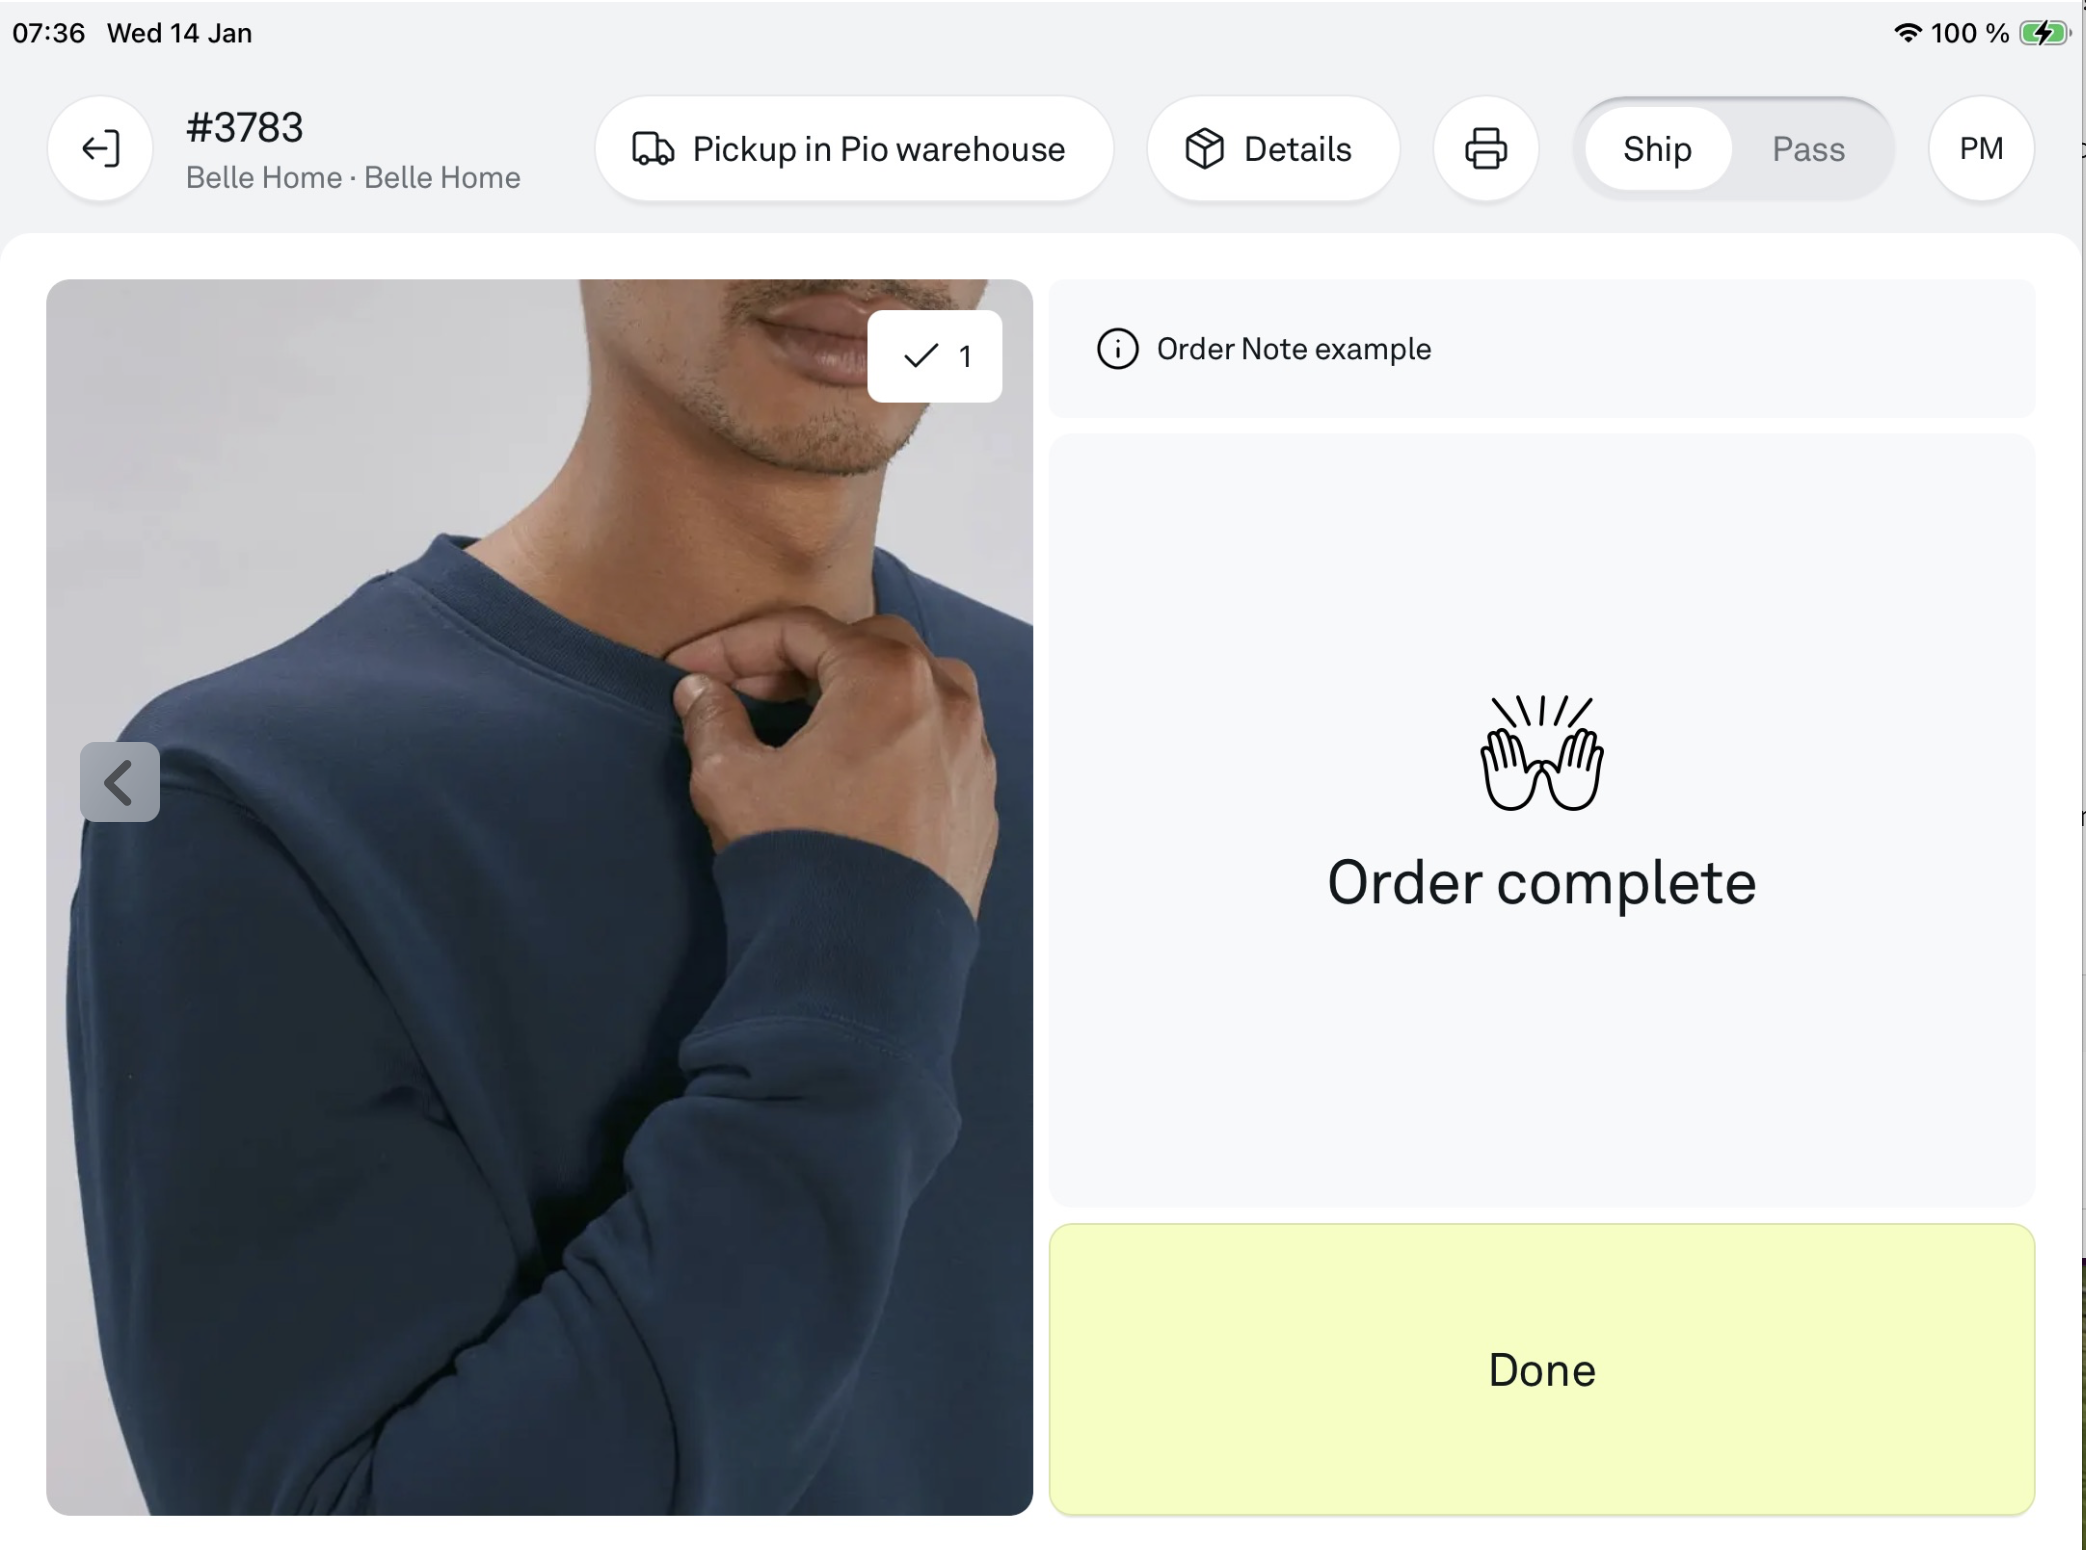
Task: Click the package box Details icon
Action: point(1204,149)
